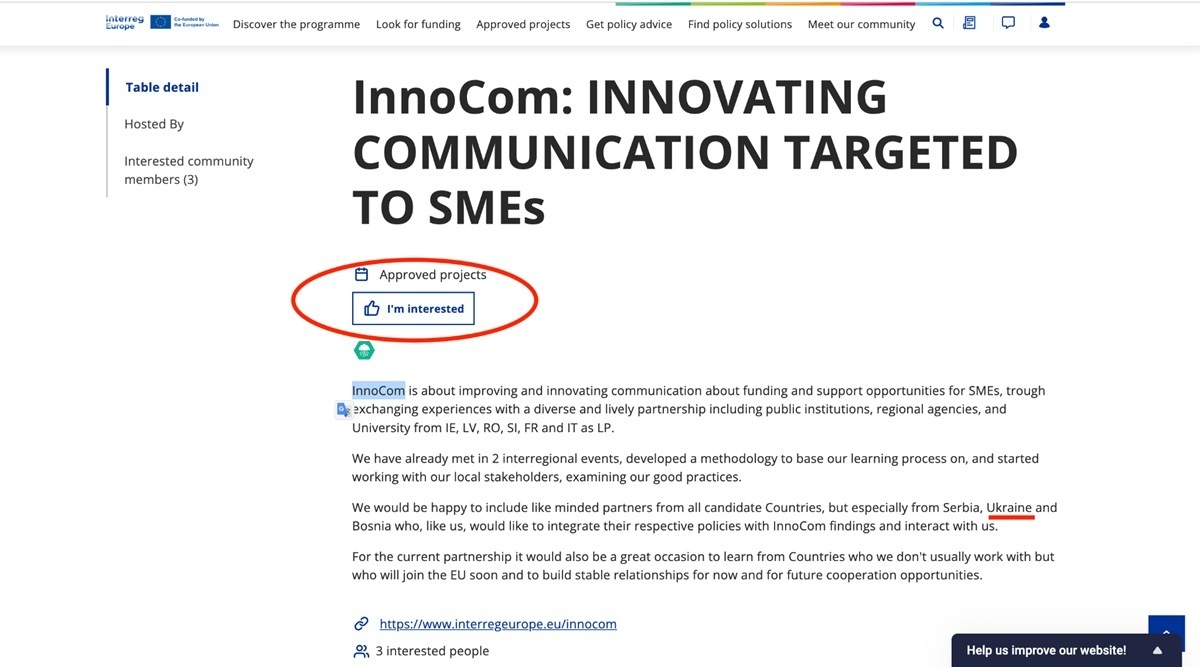Open the search magnifier icon in header
1200x667 pixels.
pos(938,23)
